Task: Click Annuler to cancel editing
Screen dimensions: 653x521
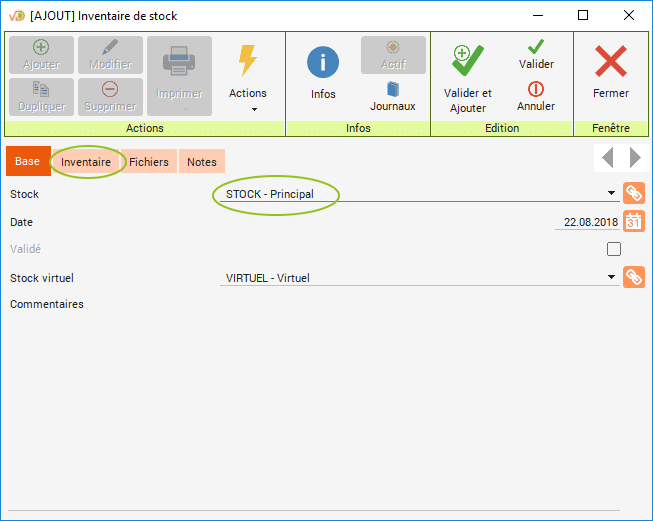Action: pos(536,96)
